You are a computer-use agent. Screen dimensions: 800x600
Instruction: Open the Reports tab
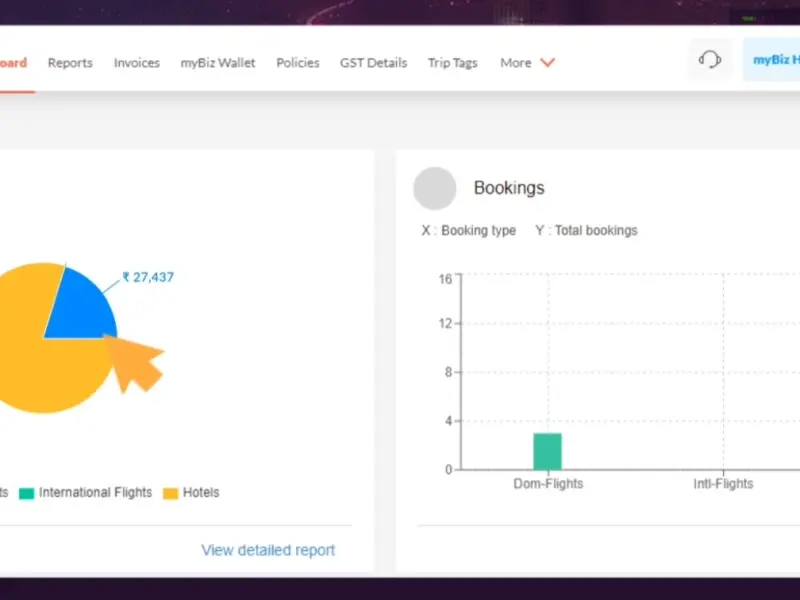[70, 62]
